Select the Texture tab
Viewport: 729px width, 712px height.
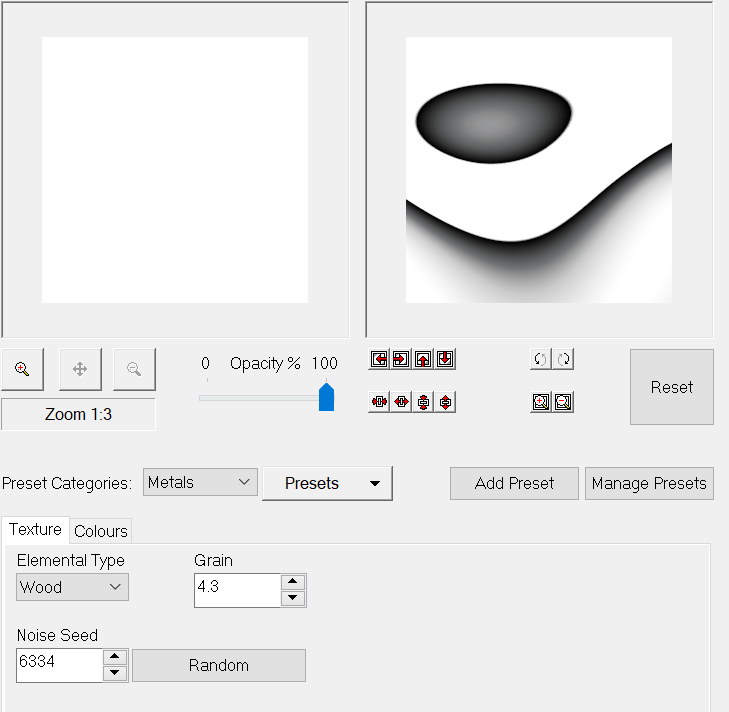coord(35,530)
